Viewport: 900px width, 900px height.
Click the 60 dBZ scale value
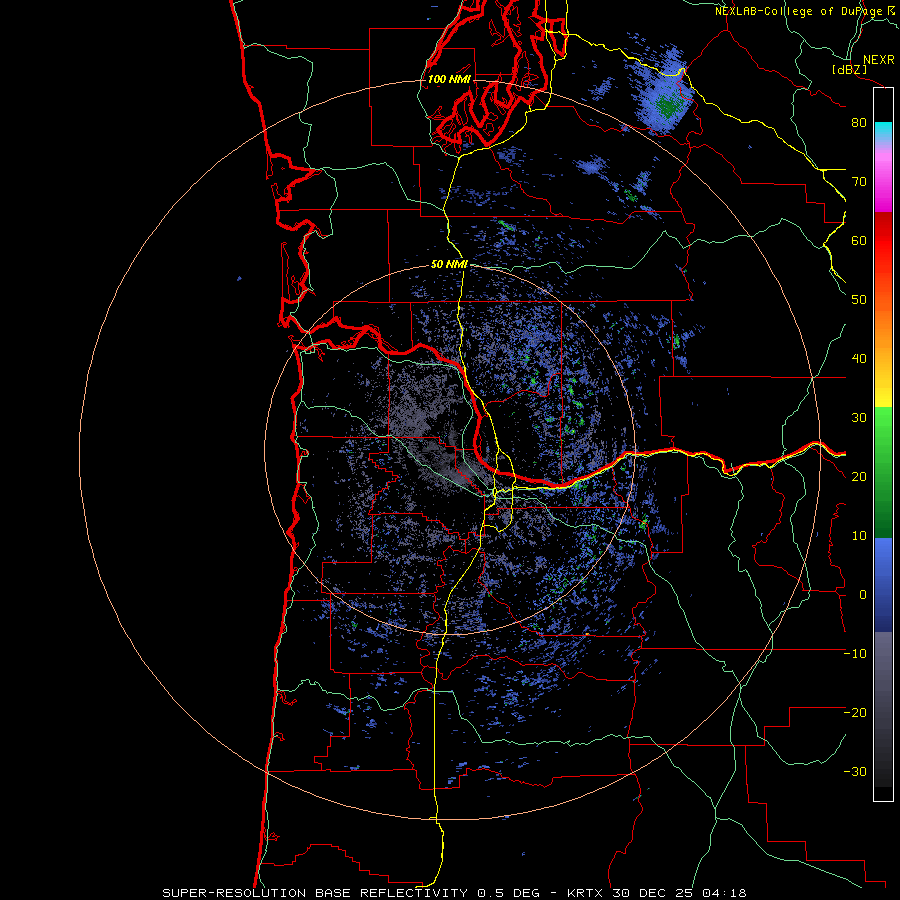(859, 240)
